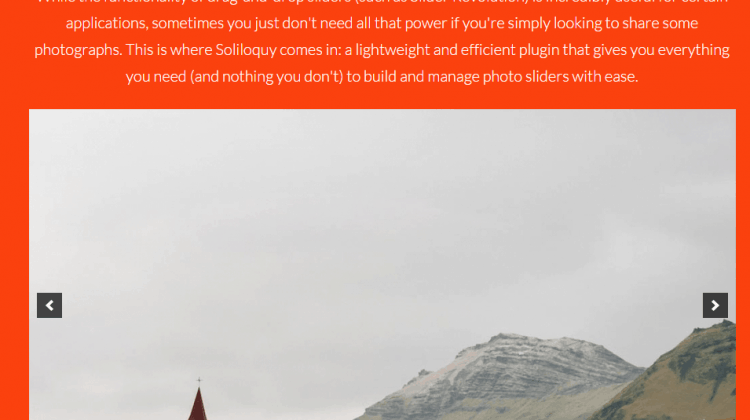Click the phrase "This is where" in the text
750x420 pixels.
pos(169,50)
